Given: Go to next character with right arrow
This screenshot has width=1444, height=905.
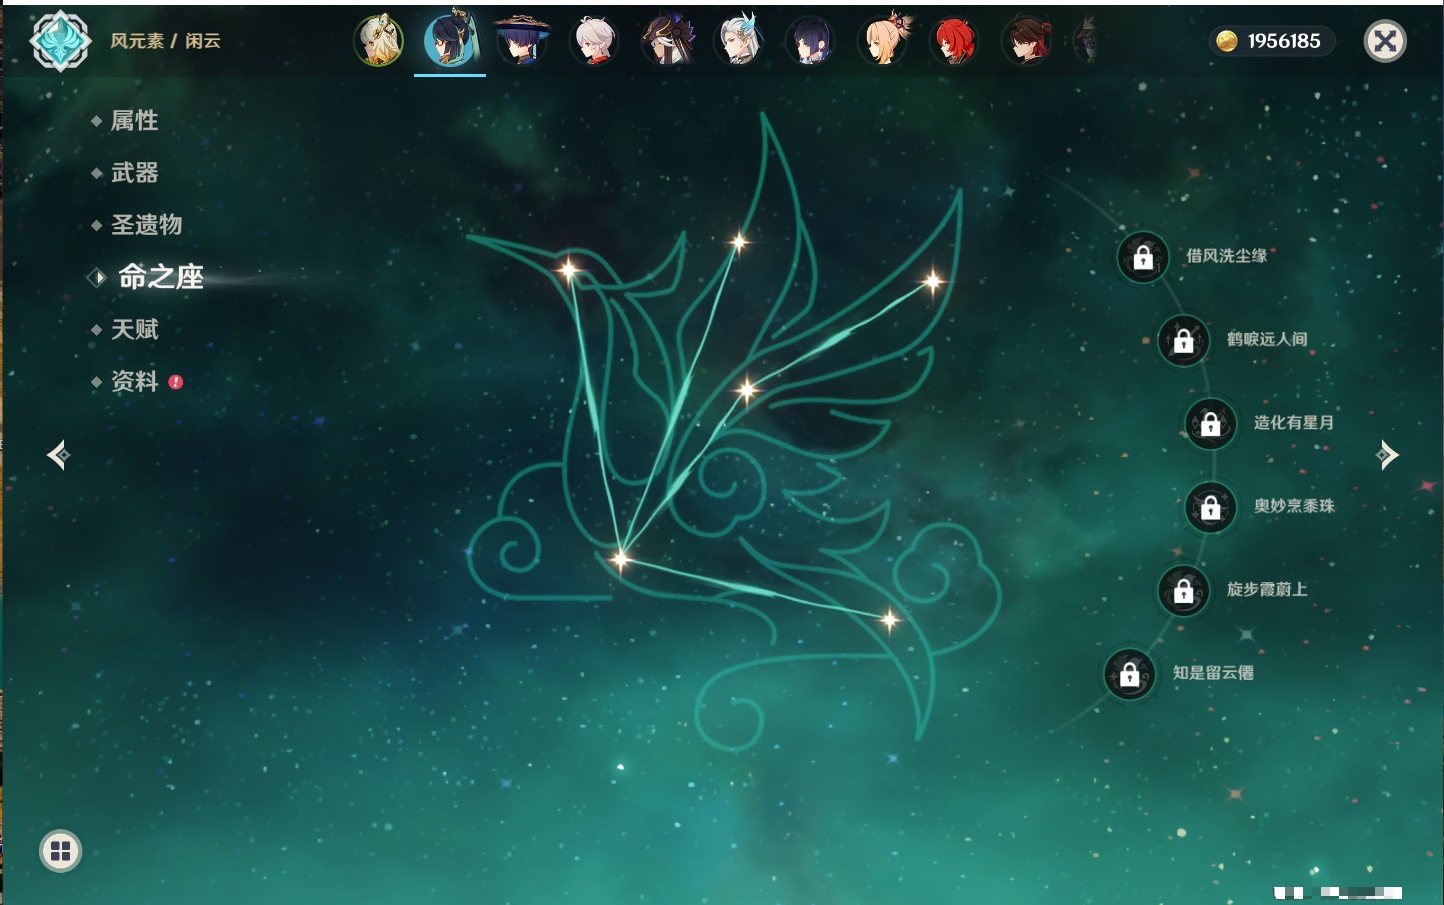Looking at the screenshot, I should pyautogui.click(x=1387, y=455).
